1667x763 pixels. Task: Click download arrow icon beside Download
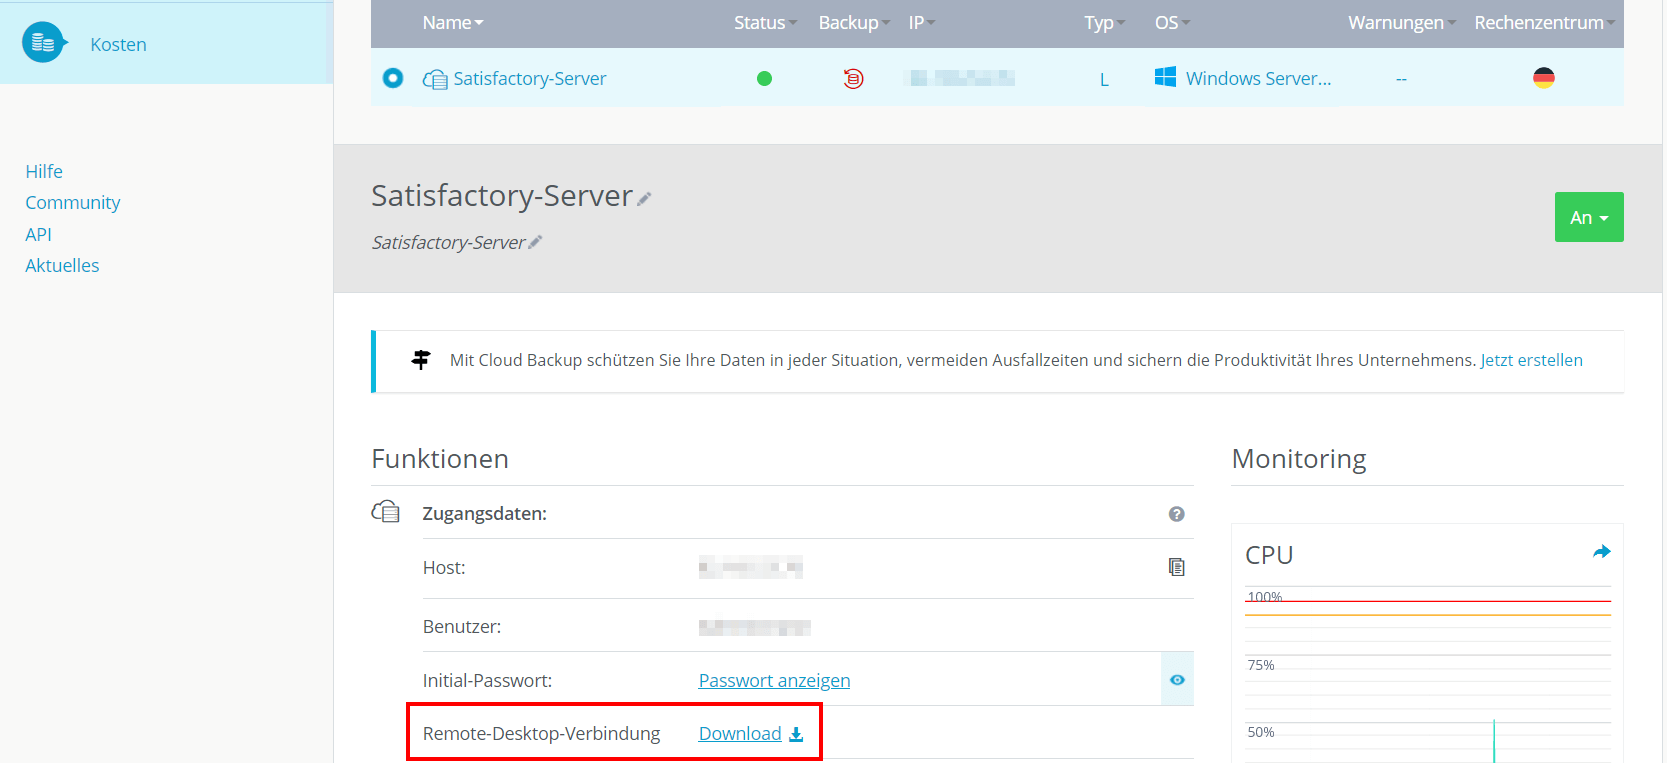[x=796, y=734]
